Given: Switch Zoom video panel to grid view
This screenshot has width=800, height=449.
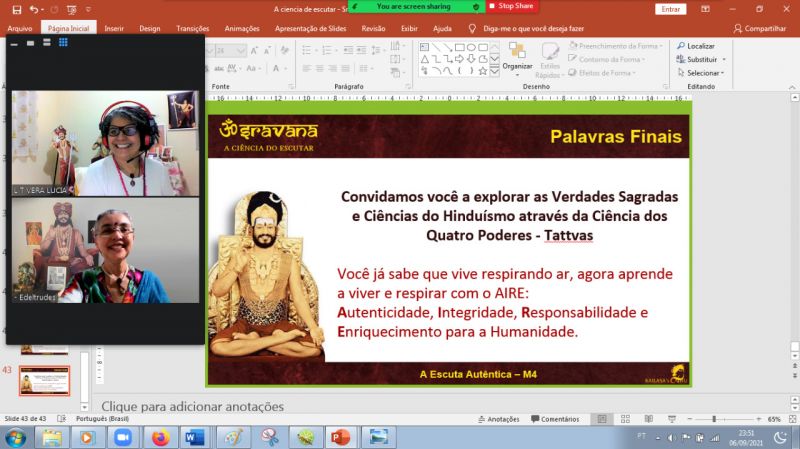Looking at the screenshot, I should tap(63, 42).
